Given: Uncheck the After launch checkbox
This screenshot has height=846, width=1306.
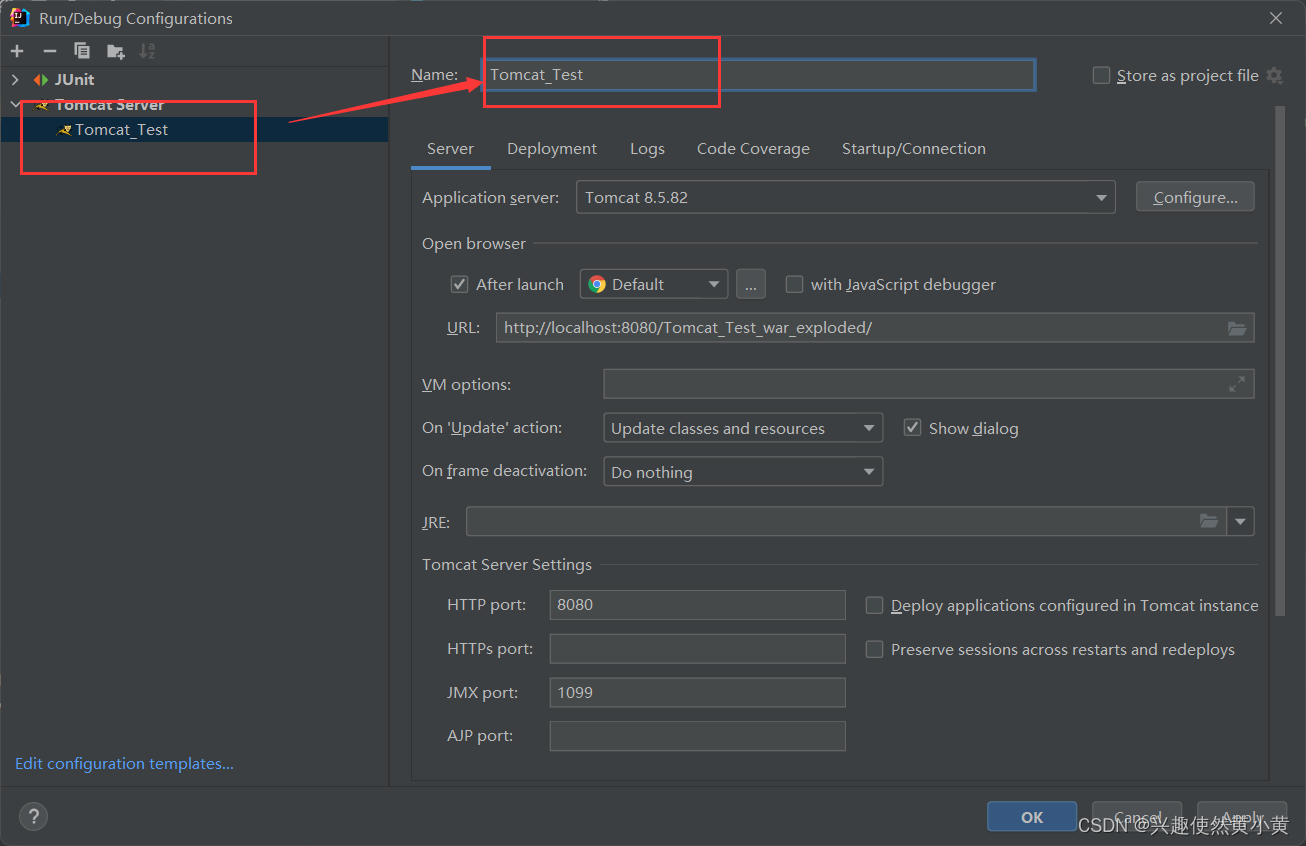Looking at the screenshot, I should click(459, 284).
